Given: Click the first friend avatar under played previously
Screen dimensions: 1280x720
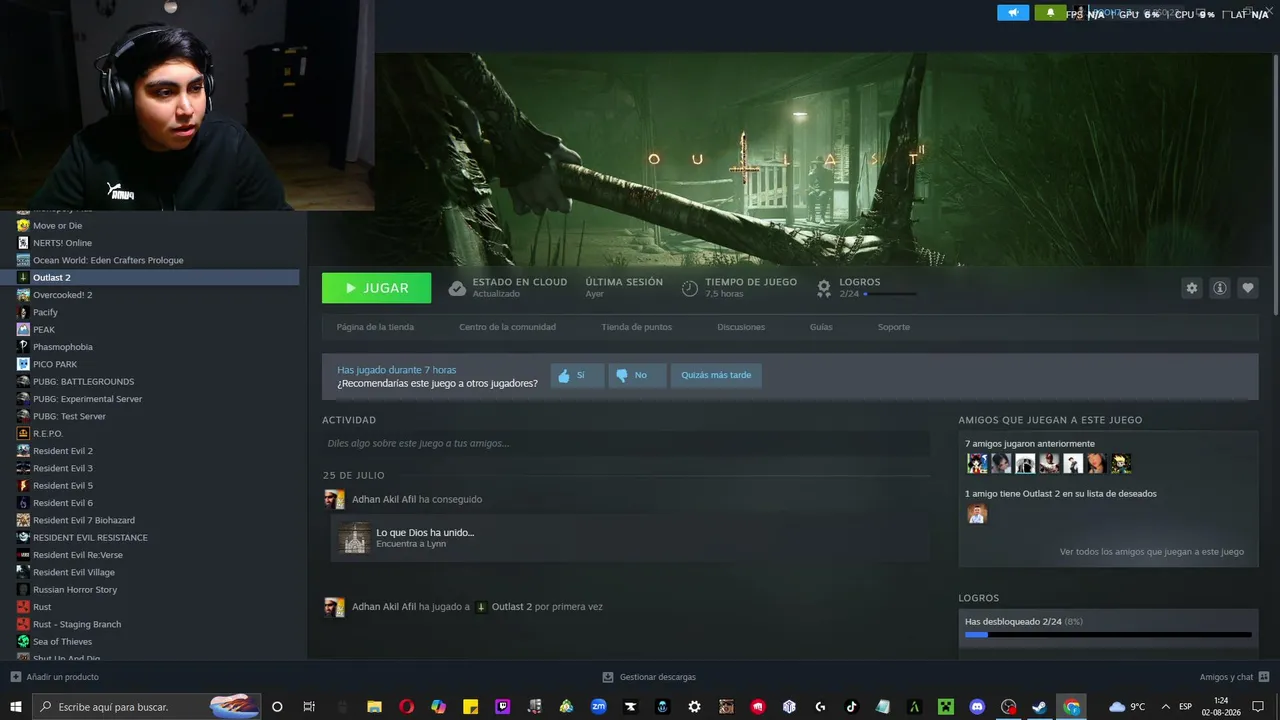Looking at the screenshot, I should pos(977,463).
